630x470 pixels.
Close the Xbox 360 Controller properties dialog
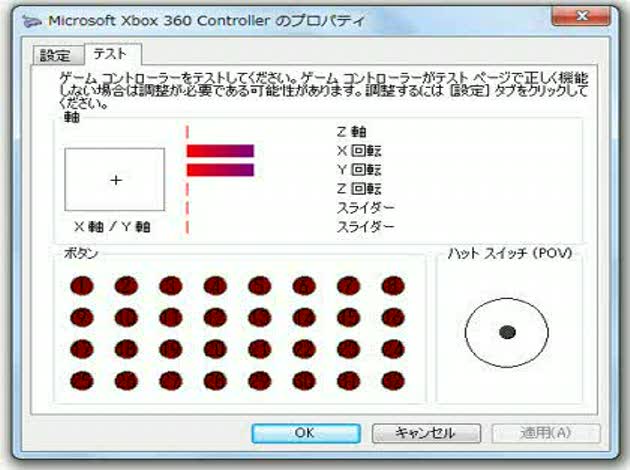tap(581, 16)
